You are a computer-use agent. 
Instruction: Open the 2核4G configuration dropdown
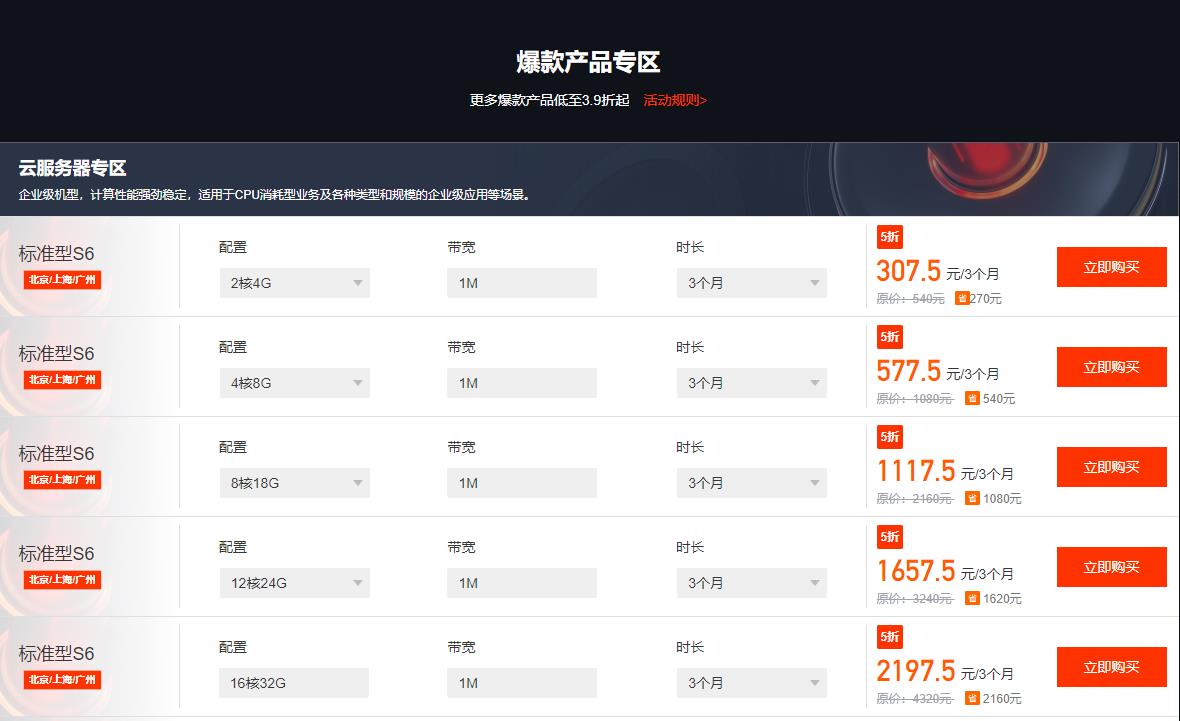click(x=294, y=283)
